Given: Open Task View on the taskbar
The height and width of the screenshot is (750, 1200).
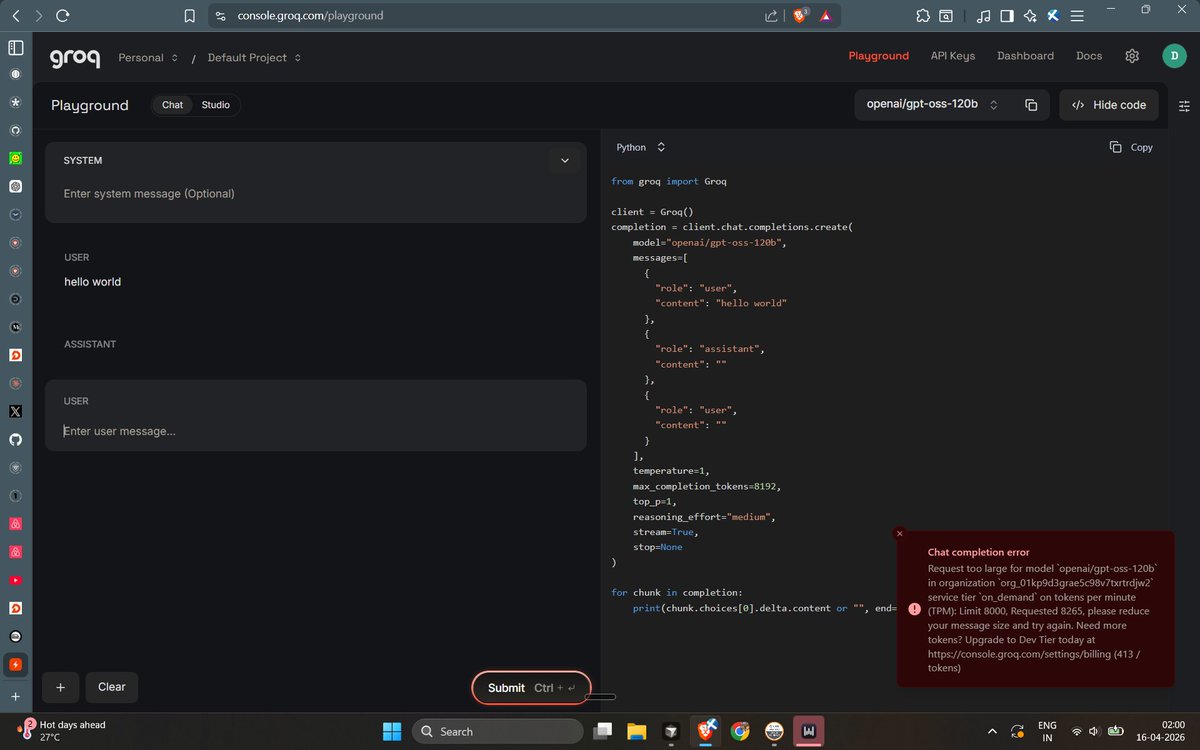Looking at the screenshot, I should coord(603,731).
